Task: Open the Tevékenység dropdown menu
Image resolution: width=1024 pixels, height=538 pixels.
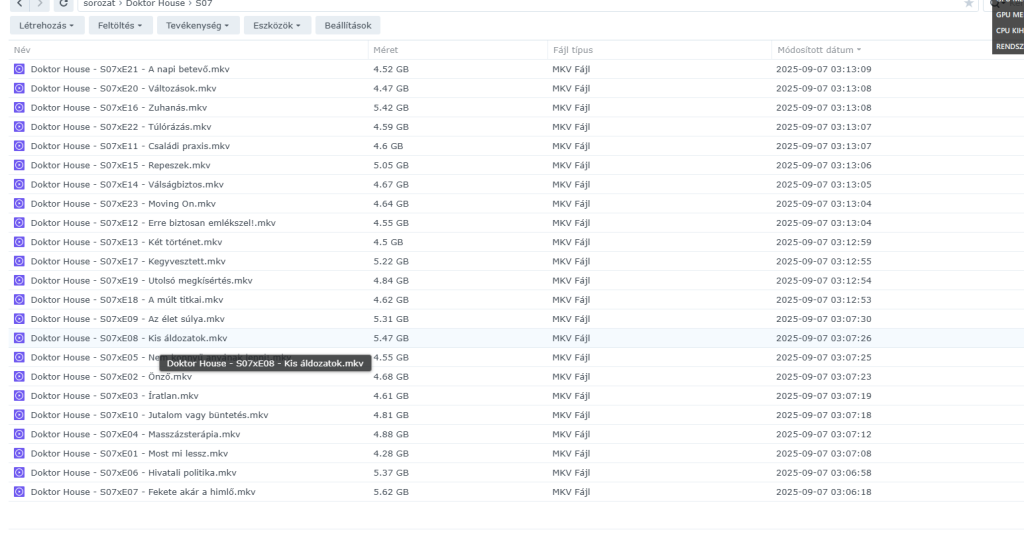Action: click(198, 25)
